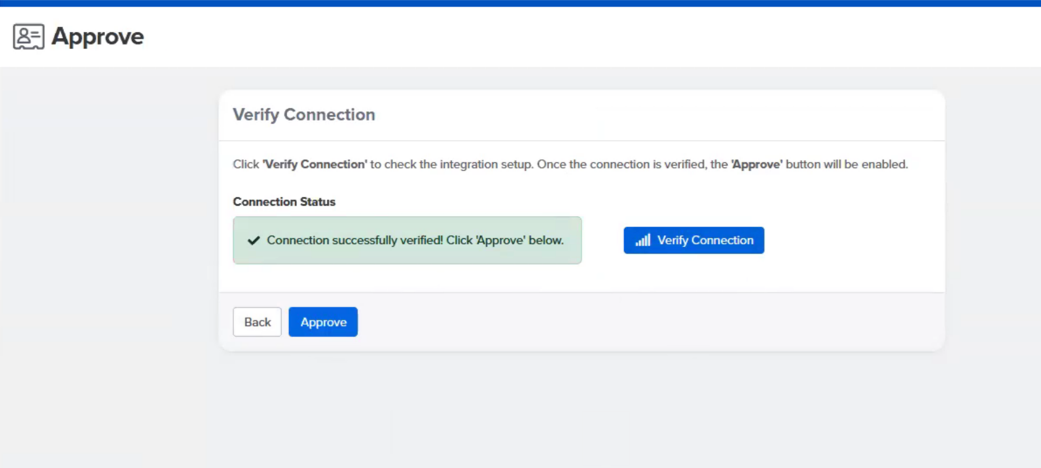Click the ID card icon beside Approve title

click(28, 37)
